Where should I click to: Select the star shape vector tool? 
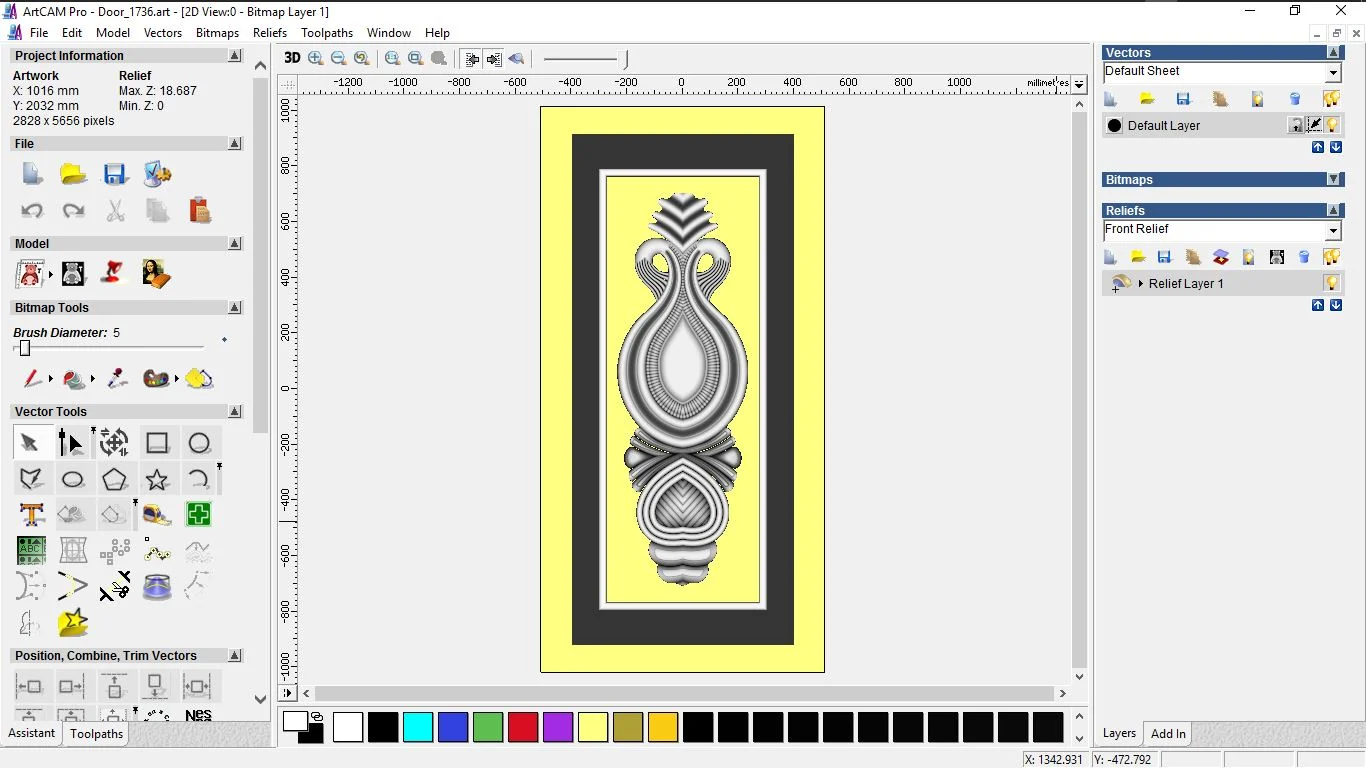point(157,479)
